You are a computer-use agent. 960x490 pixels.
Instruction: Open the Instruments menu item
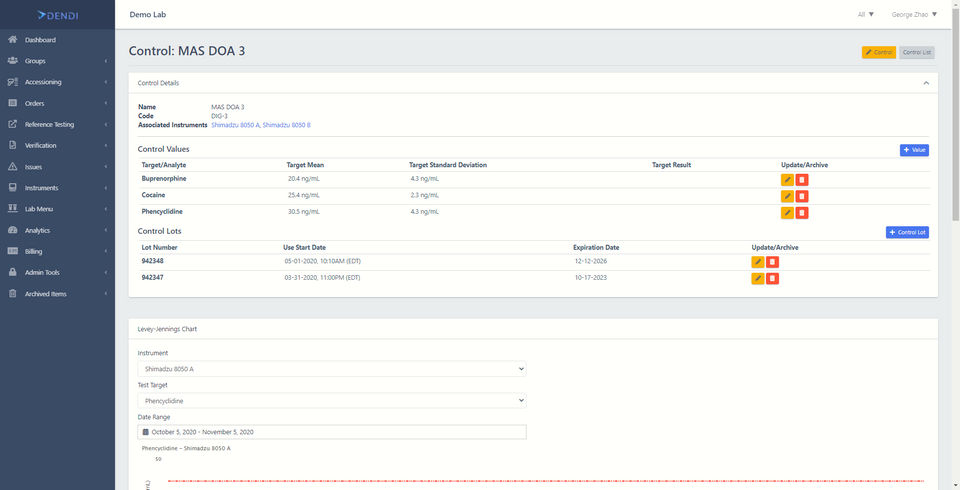[x=42, y=188]
